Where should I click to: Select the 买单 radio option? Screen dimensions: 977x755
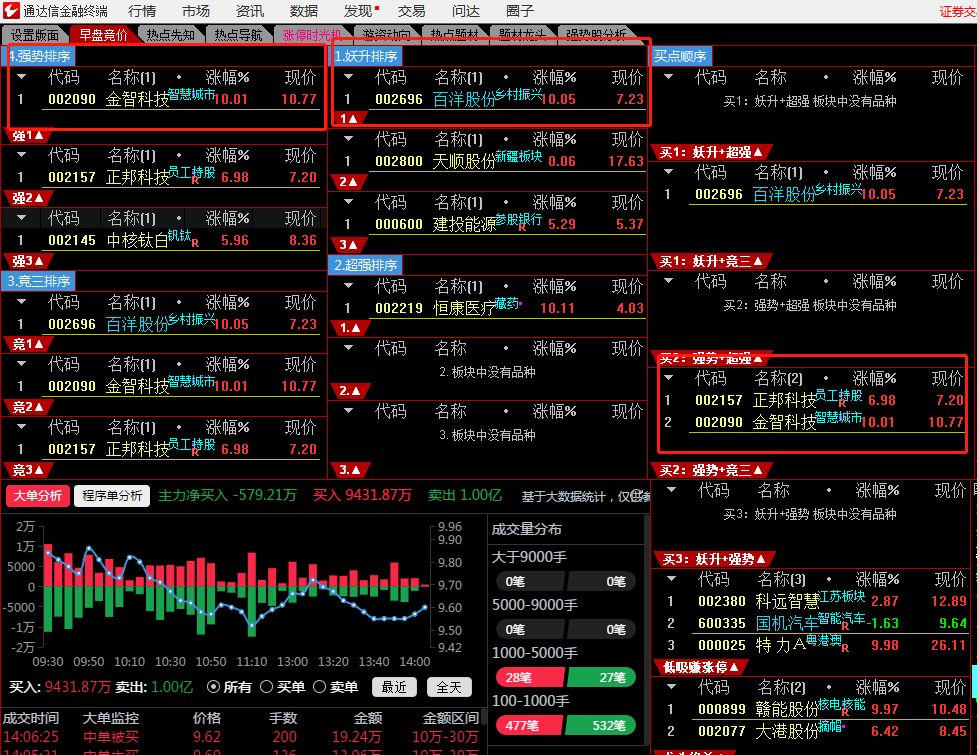tap(266, 687)
